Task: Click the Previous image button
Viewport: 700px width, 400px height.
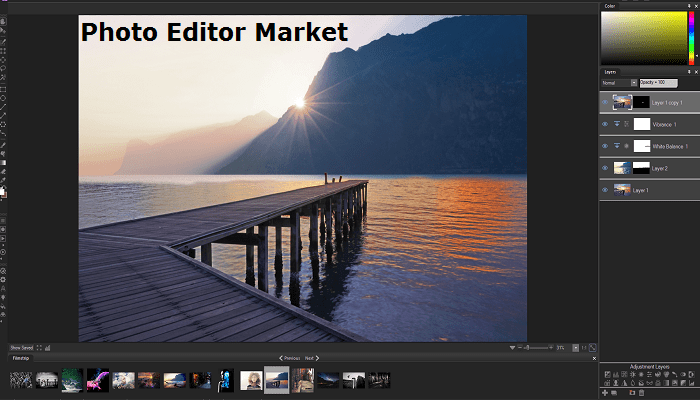Action: coord(289,357)
